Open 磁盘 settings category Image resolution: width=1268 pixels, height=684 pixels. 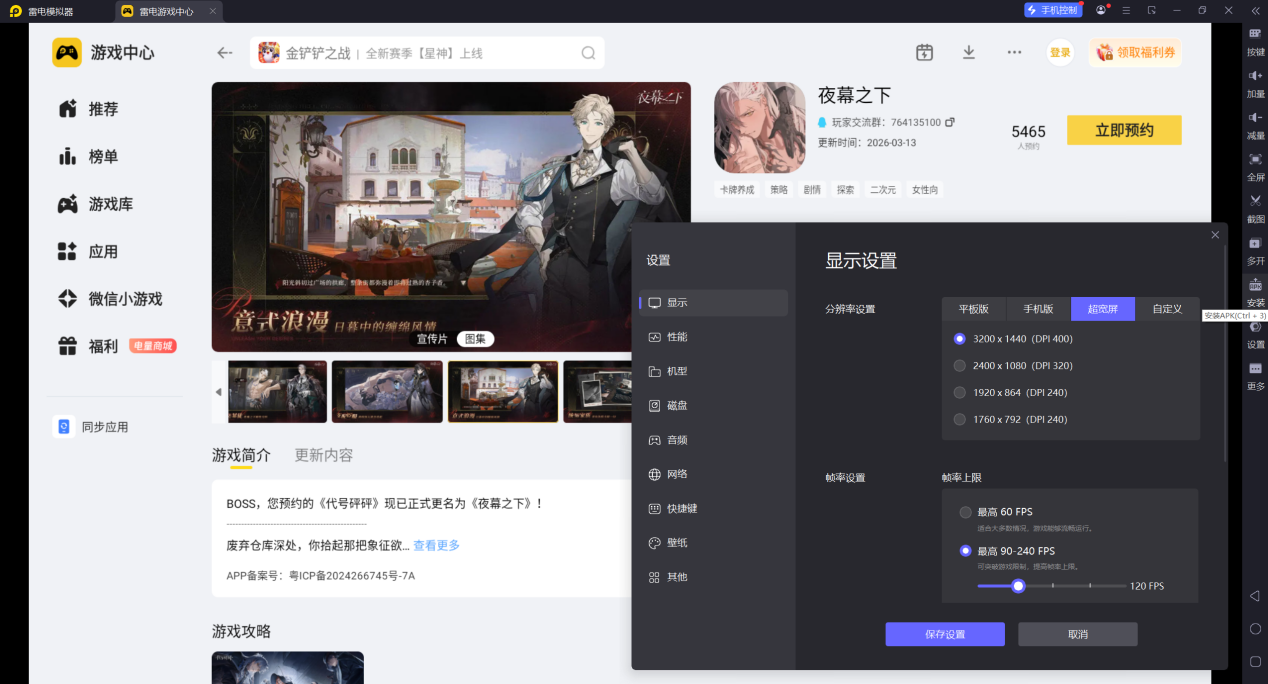tap(714, 405)
